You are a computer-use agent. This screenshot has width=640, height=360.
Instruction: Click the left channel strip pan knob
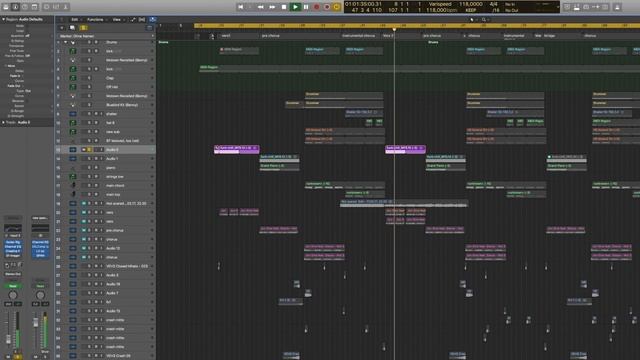[x=13, y=295]
